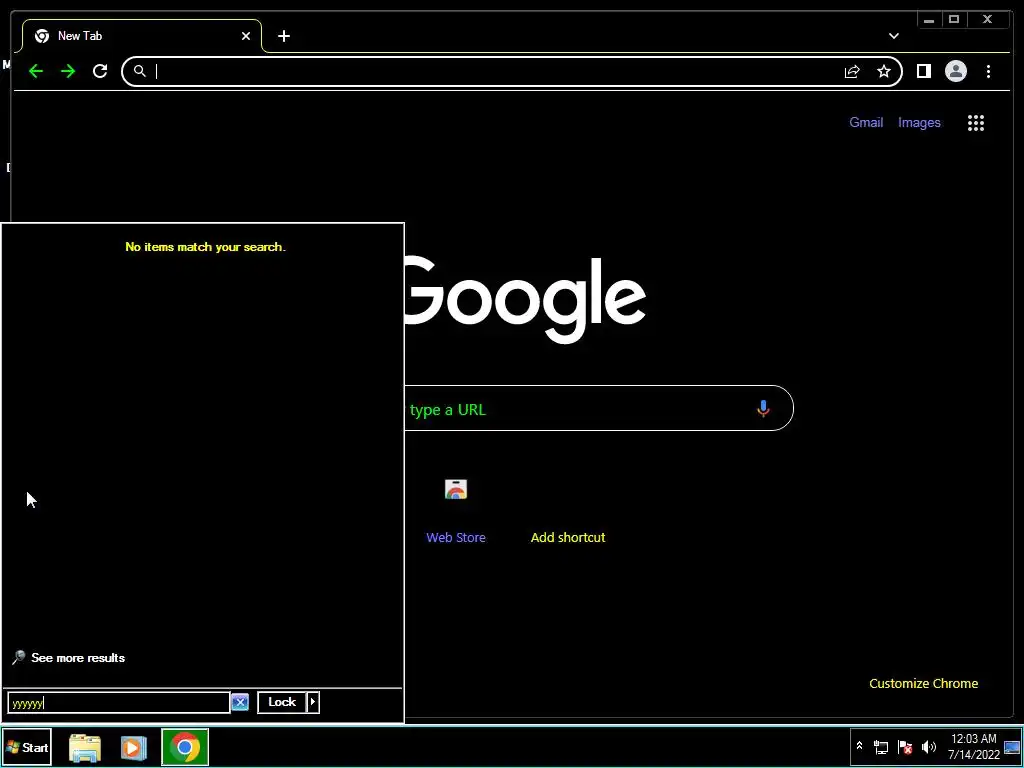Open the network tray icon
The image size is (1024, 768).
[880, 747]
